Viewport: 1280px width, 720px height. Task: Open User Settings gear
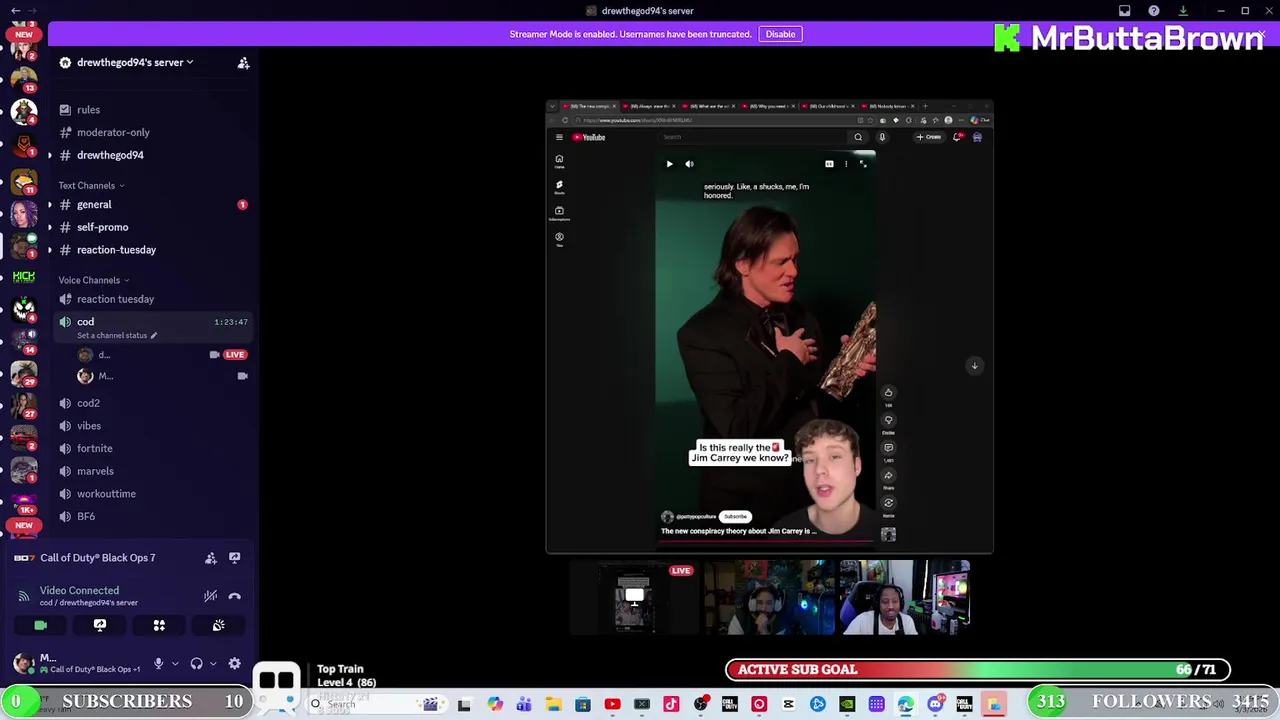[x=234, y=663]
